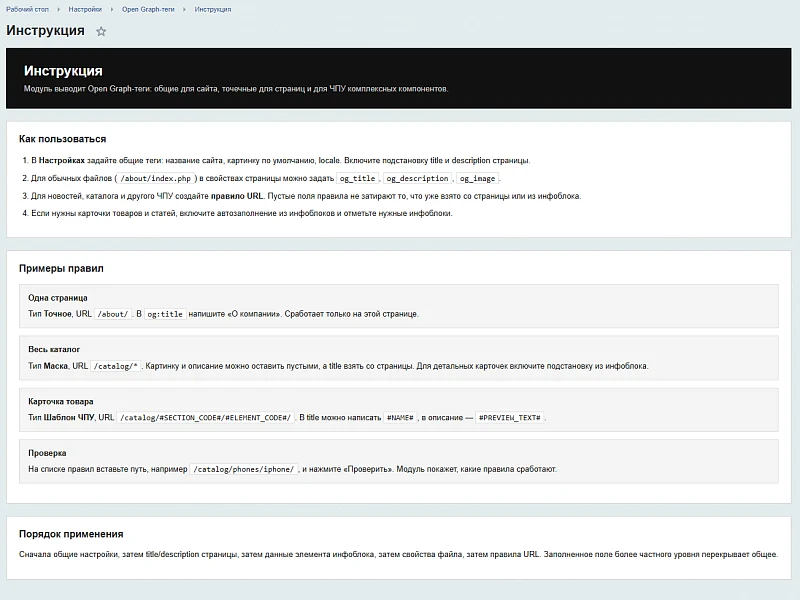Click the /about/index.php code snippet
Viewport: 800px width, 600px height.
point(156,178)
